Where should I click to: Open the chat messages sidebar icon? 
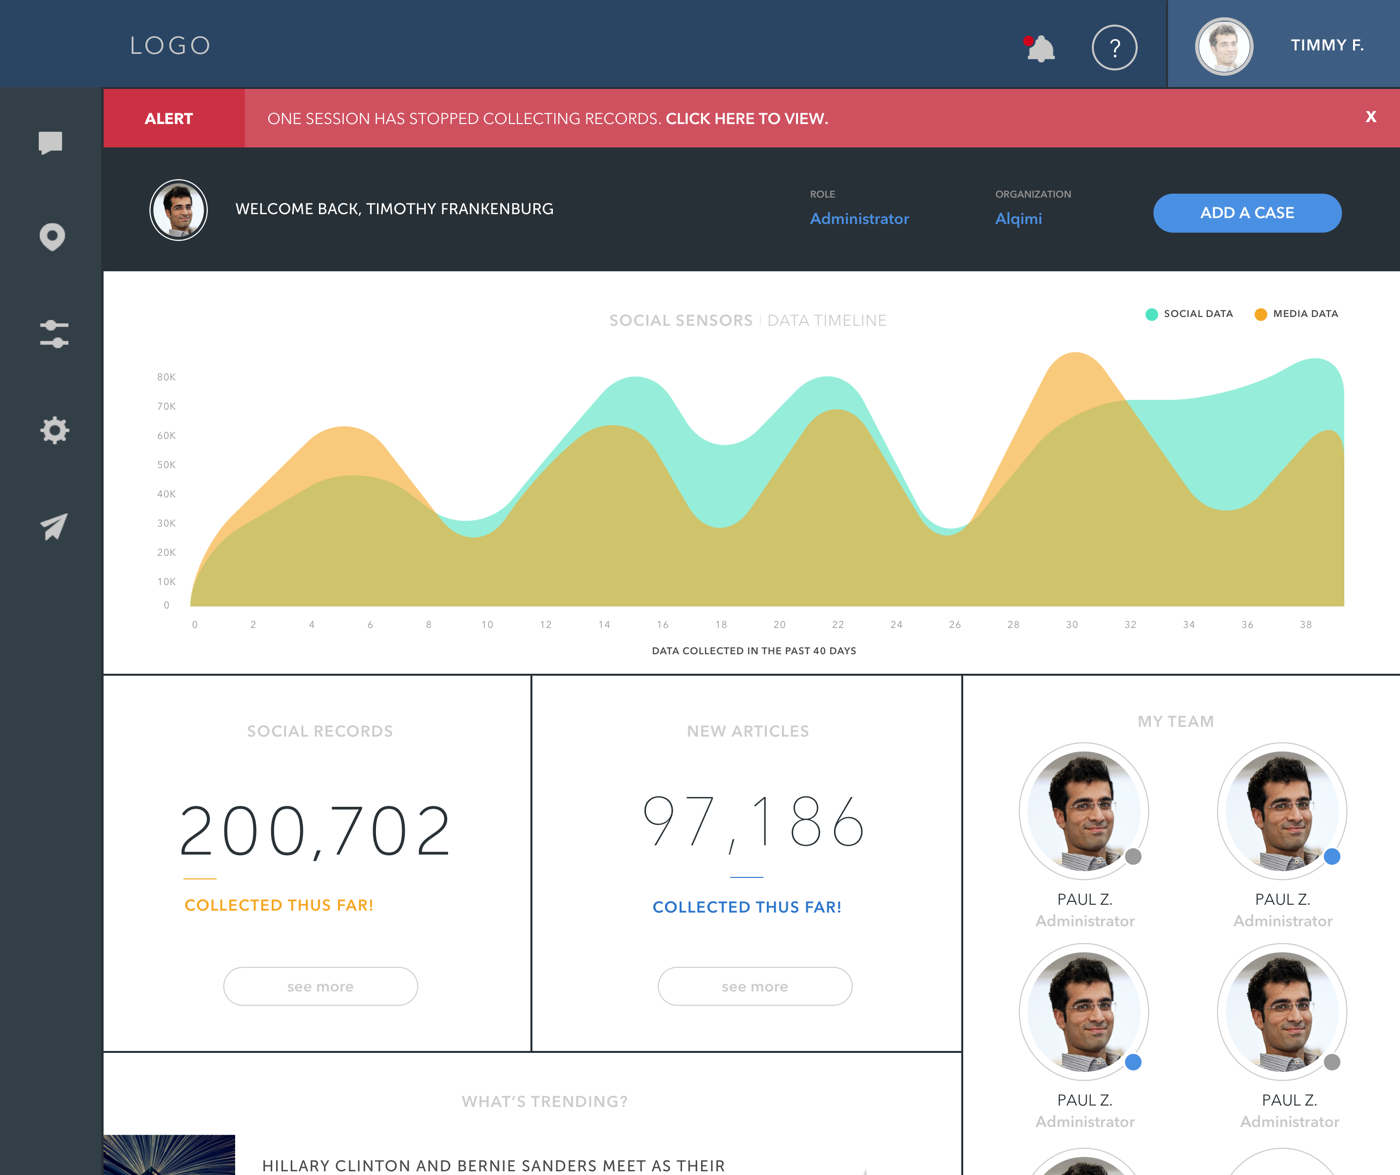(x=51, y=143)
